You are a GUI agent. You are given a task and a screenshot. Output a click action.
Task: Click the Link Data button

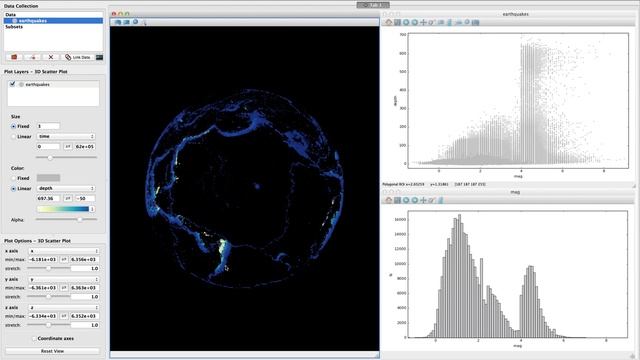(x=78, y=57)
